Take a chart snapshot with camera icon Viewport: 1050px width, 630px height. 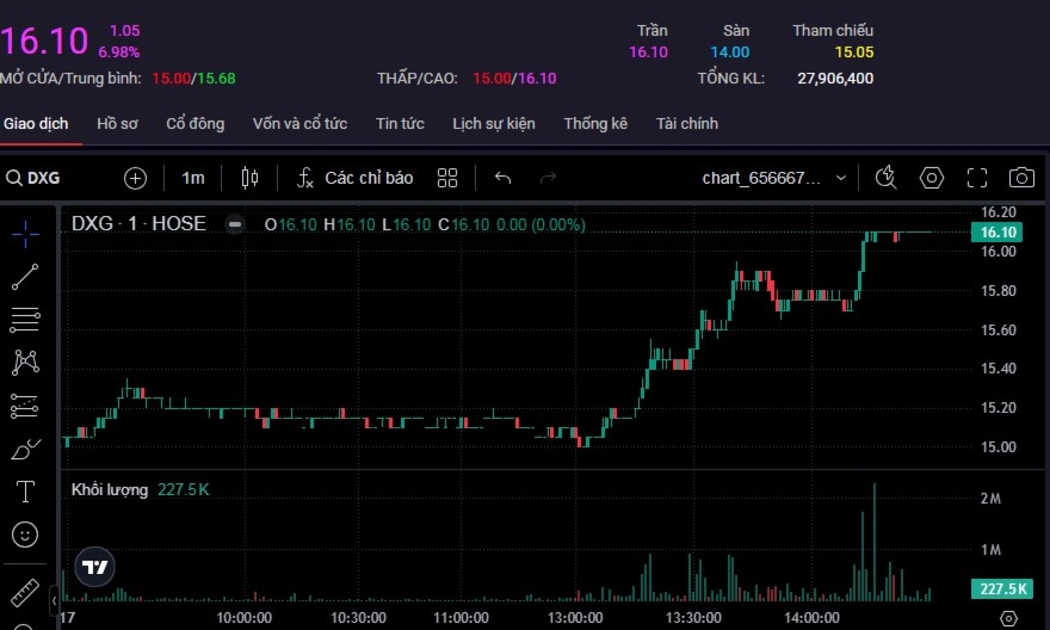[x=1021, y=178]
